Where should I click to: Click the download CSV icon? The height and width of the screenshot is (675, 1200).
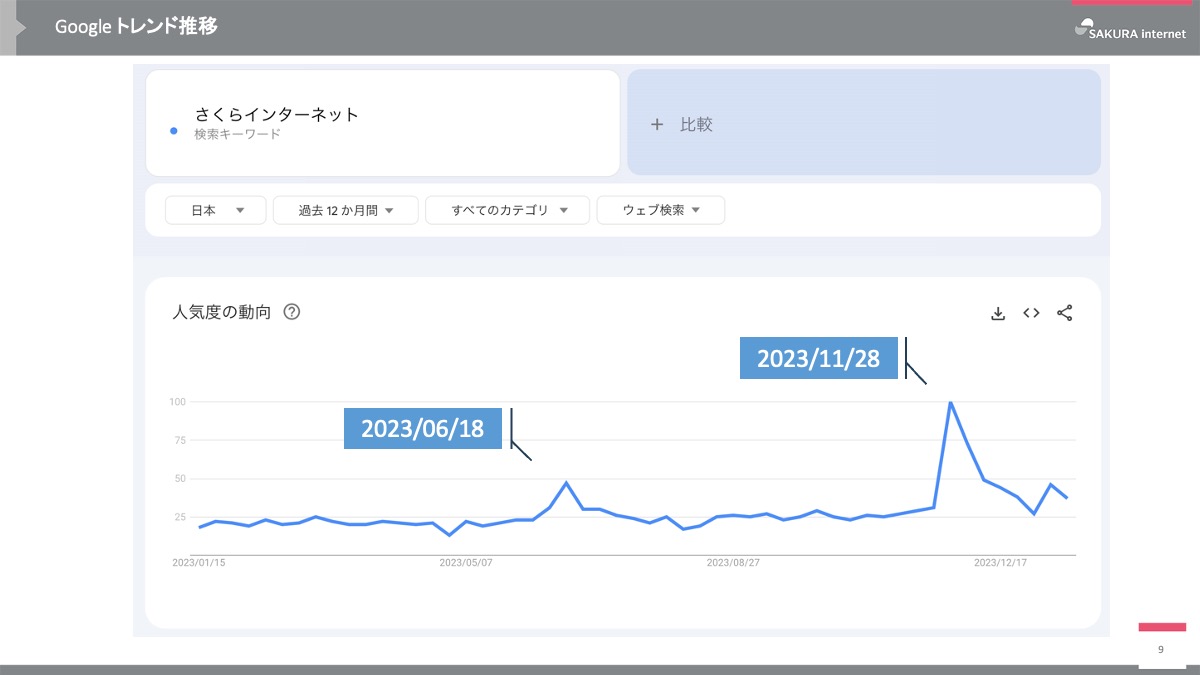(x=997, y=313)
